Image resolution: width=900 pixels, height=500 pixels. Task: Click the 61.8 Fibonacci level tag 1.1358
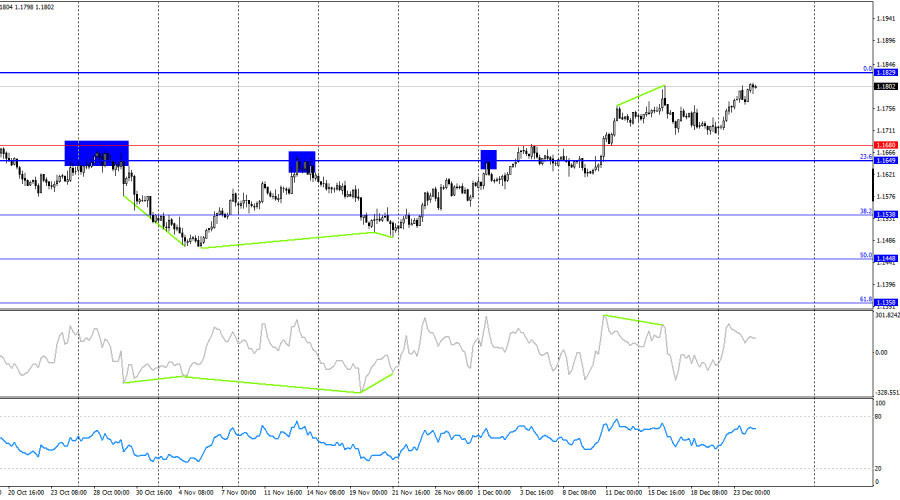(885, 302)
